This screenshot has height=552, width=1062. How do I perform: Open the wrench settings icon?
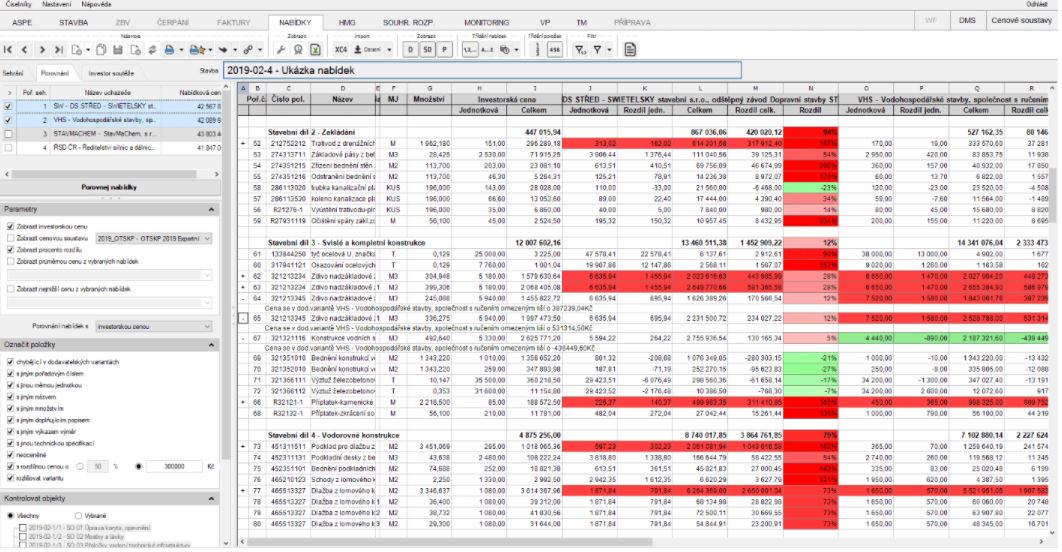pos(280,49)
